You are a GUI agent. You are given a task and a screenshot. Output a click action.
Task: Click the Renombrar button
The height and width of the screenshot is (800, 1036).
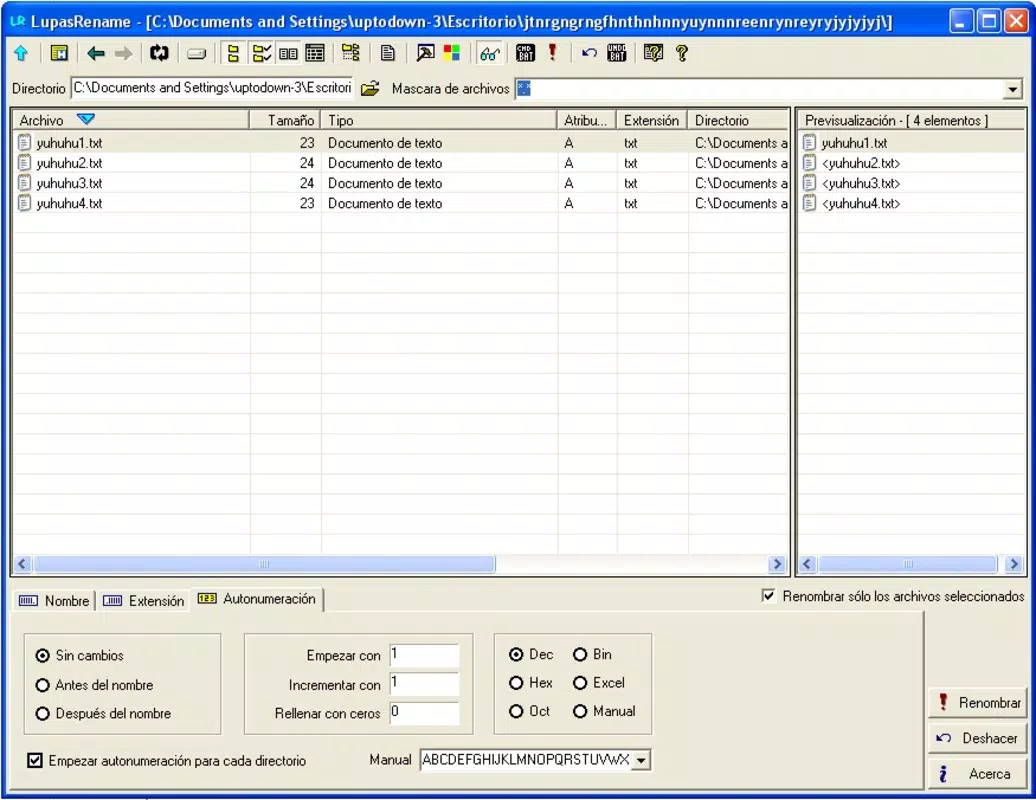pyautogui.click(x=980, y=703)
